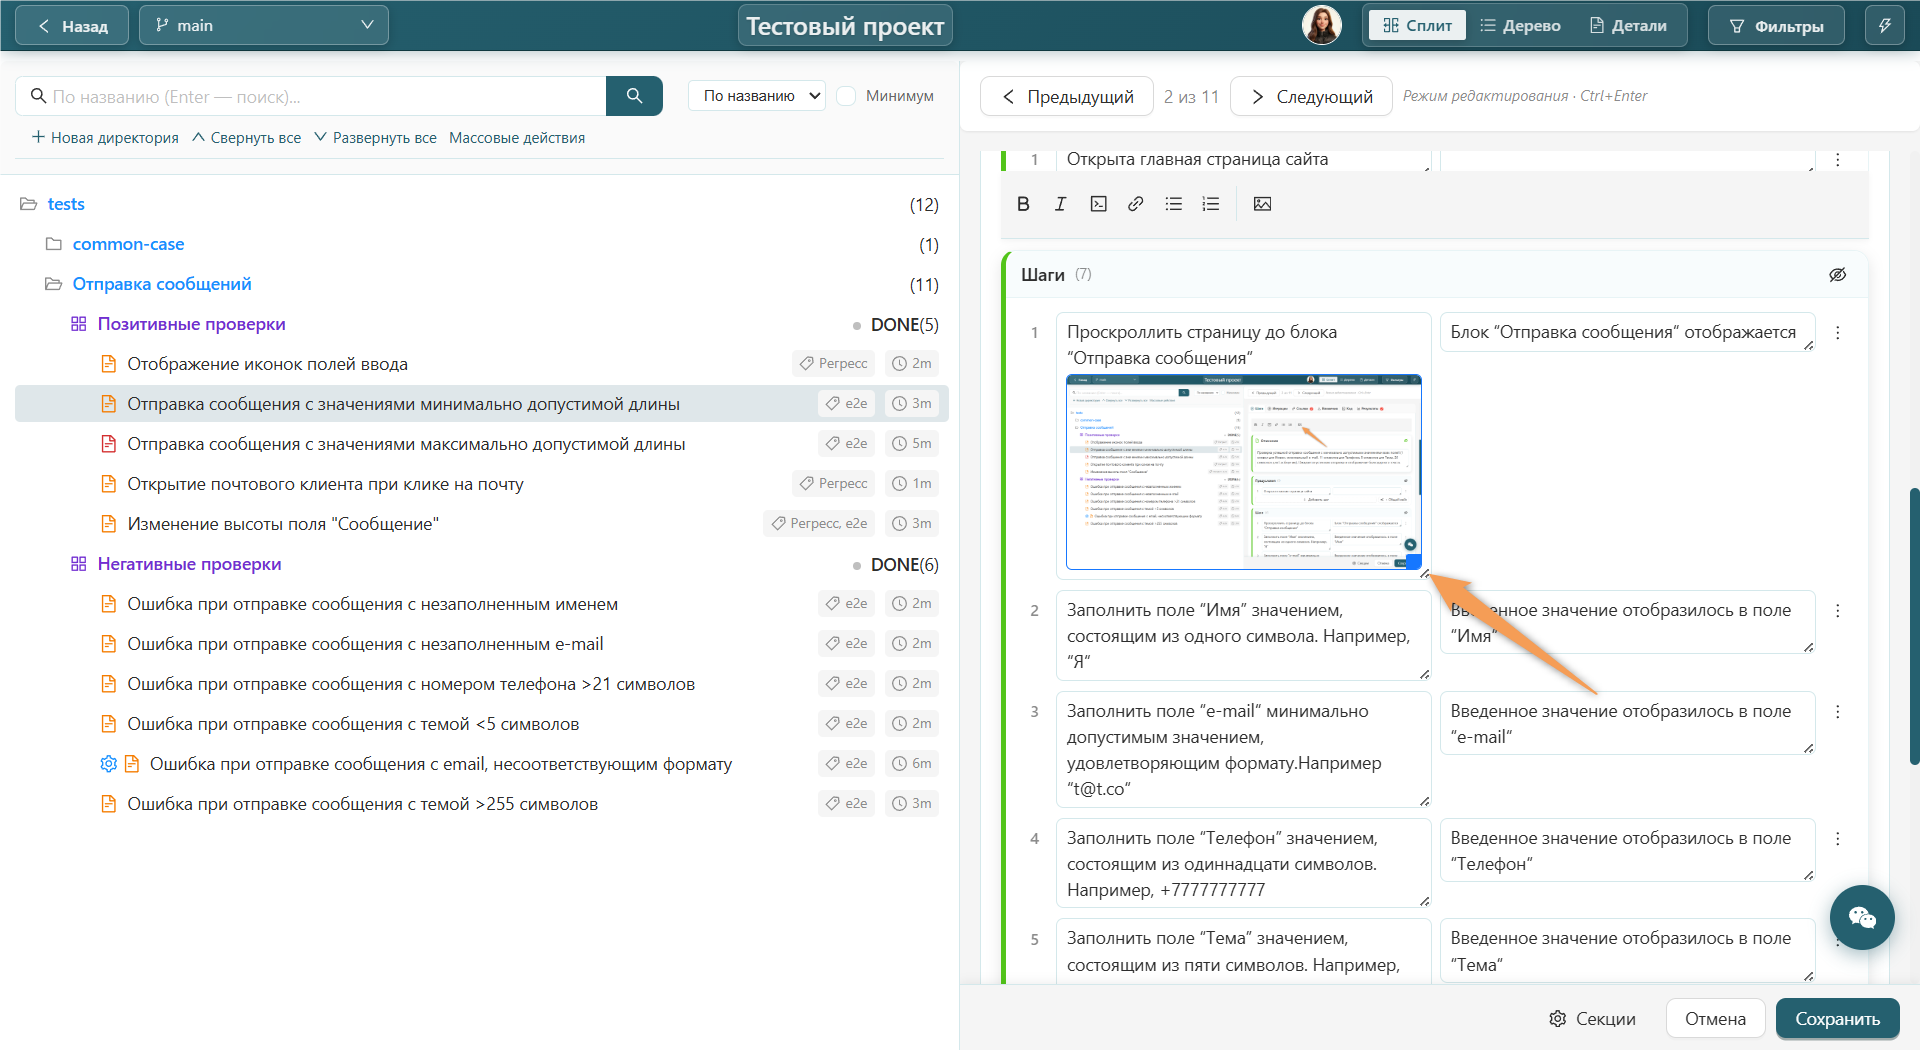Open the lightning quick actions button
Viewport: 1920px width, 1050px height.
pos(1884,26)
